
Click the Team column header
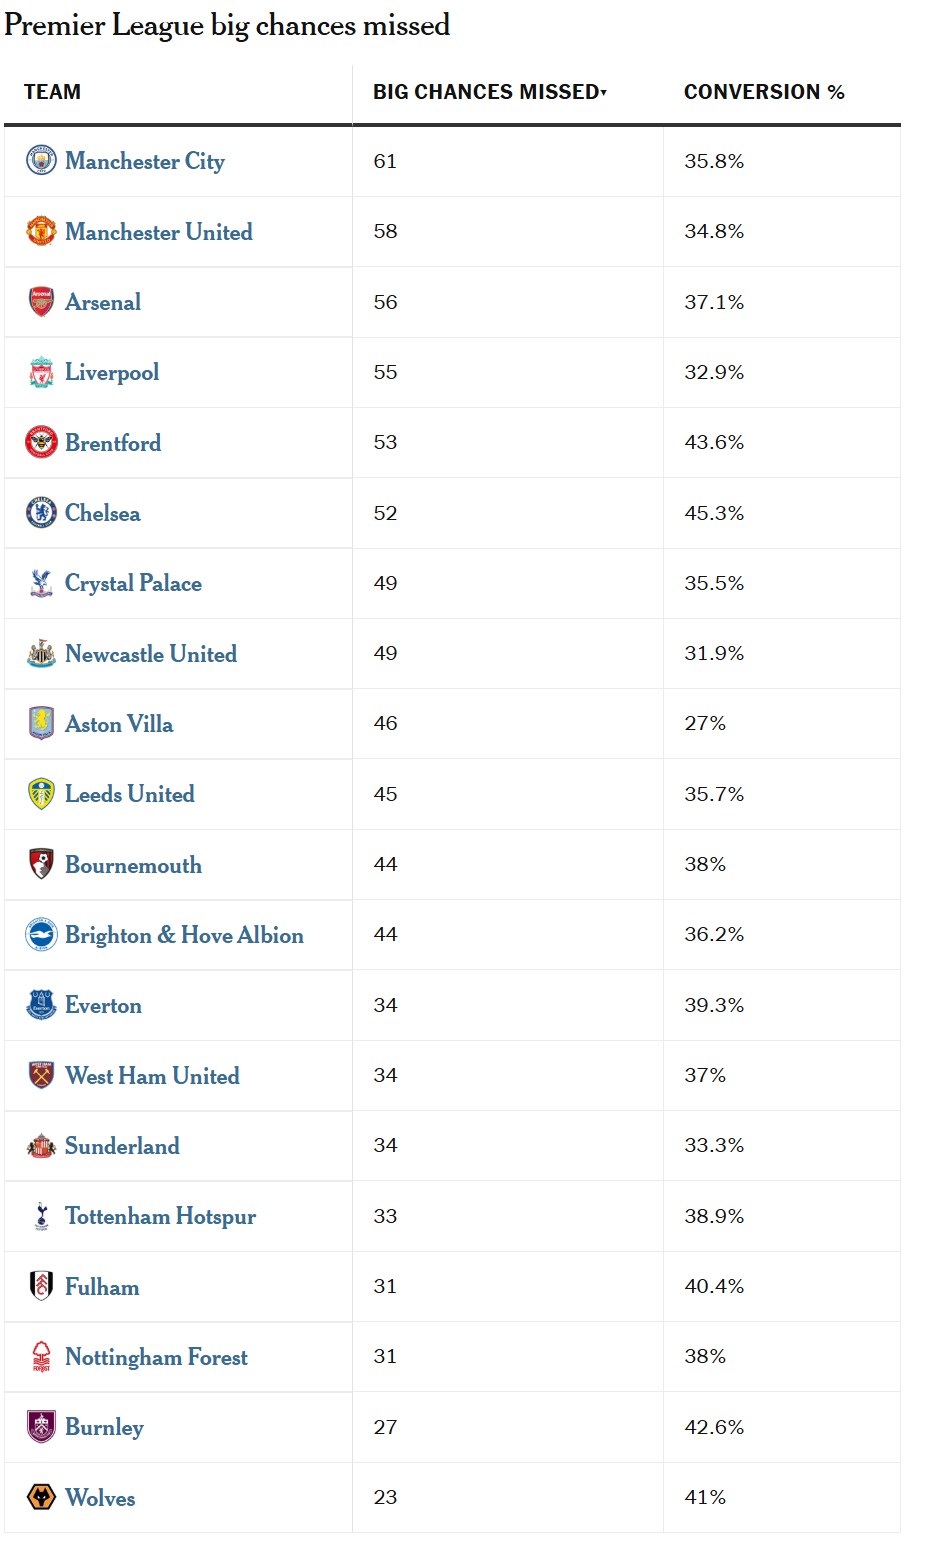tap(52, 92)
